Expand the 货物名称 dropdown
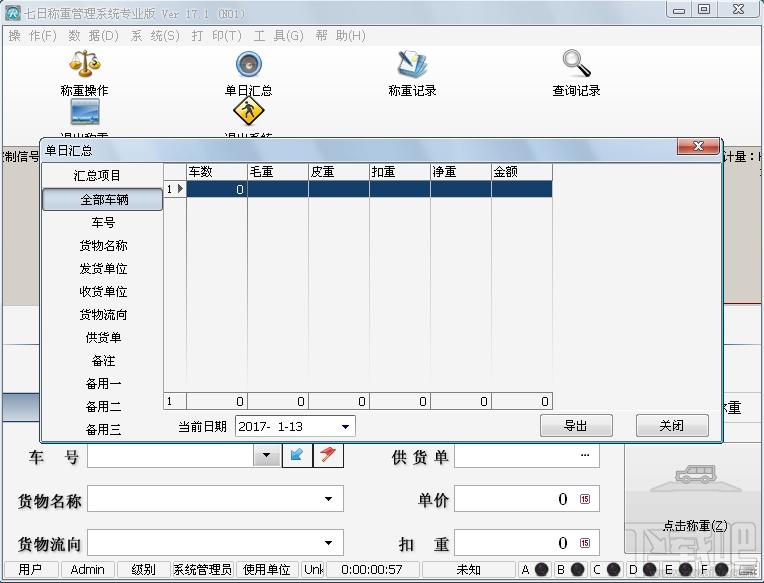The image size is (764, 583). pyautogui.click(x=328, y=499)
